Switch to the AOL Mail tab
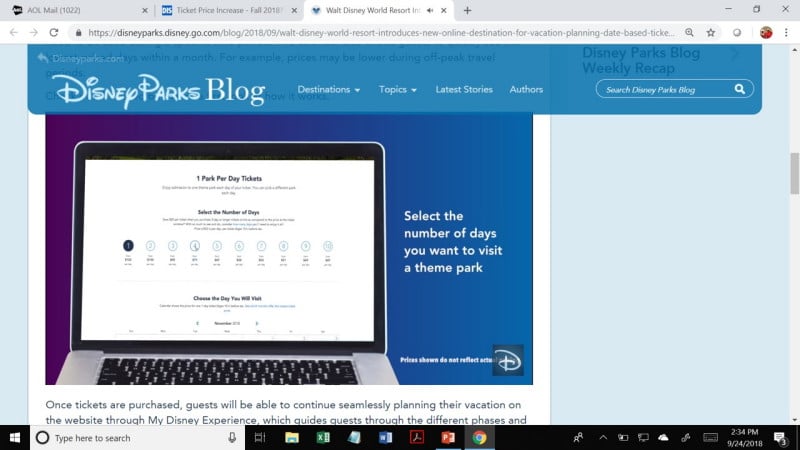Image resolution: width=800 pixels, height=450 pixels. [77, 10]
